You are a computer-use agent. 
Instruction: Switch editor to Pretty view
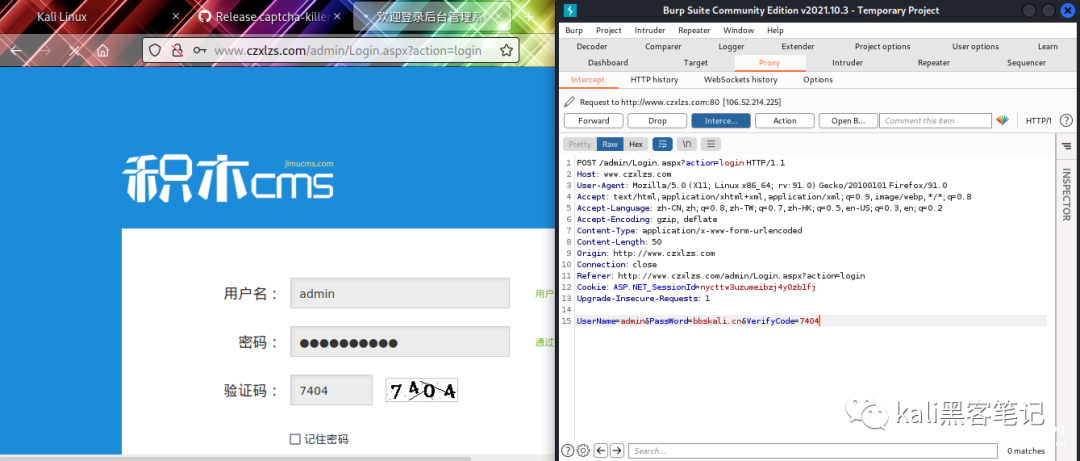(x=579, y=144)
